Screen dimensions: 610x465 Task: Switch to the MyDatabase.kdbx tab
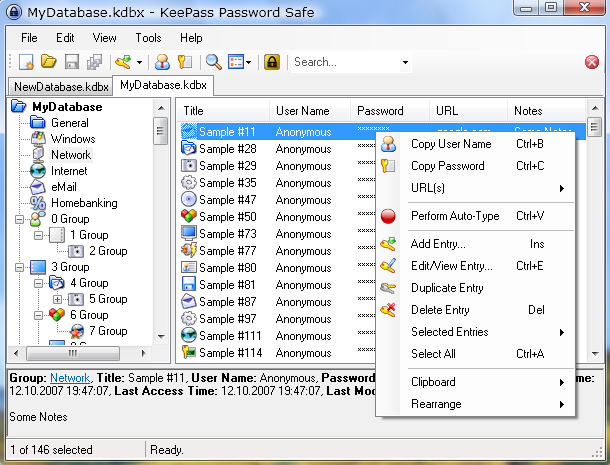tap(163, 85)
